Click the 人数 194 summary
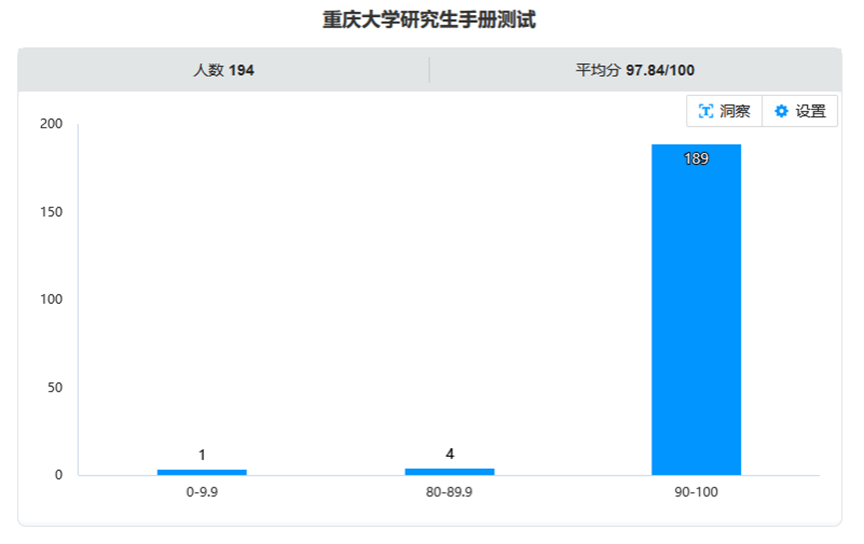The image size is (864, 544). click(223, 70)
